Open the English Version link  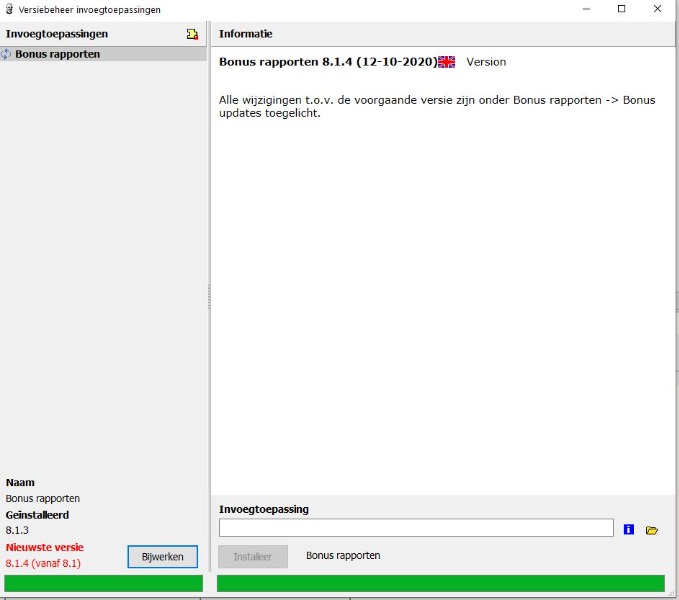(486, 62)
